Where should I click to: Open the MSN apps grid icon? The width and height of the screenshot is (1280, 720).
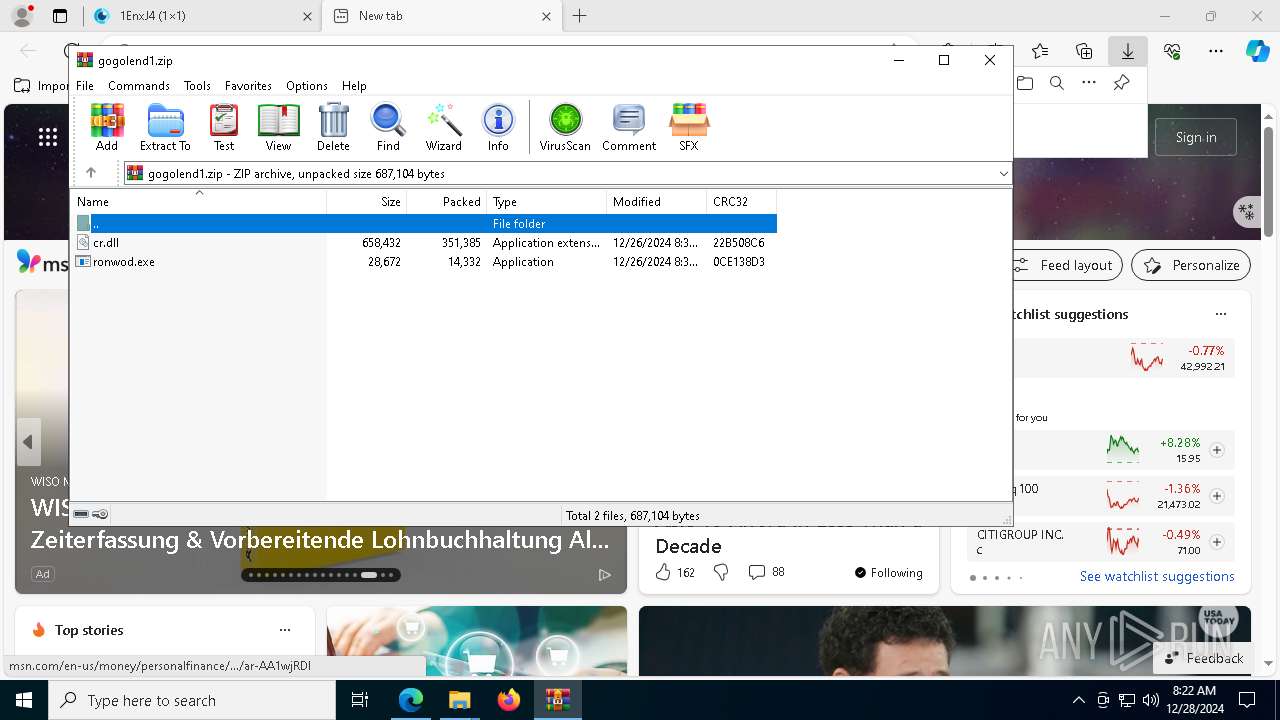coord(48,137)
